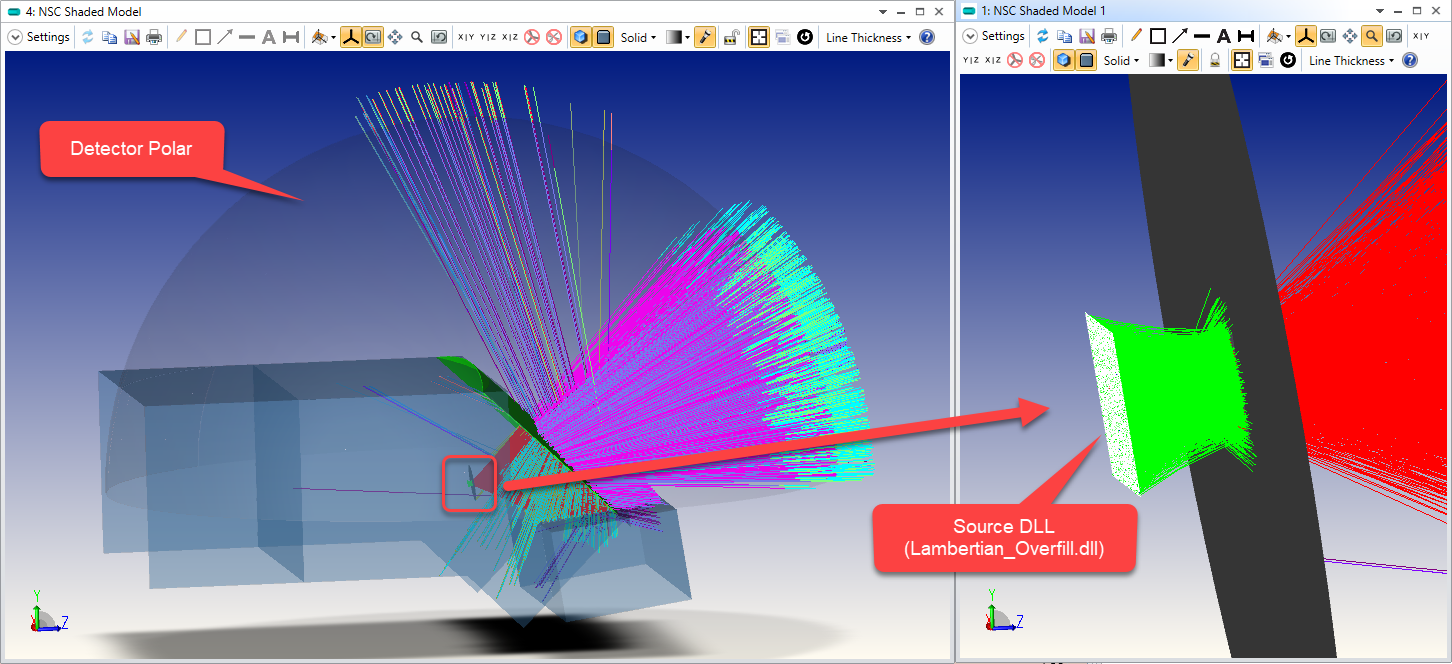Toggle fit-to-window button in window 4
The image size is (1452, 664).
click(x=759, y=37)
